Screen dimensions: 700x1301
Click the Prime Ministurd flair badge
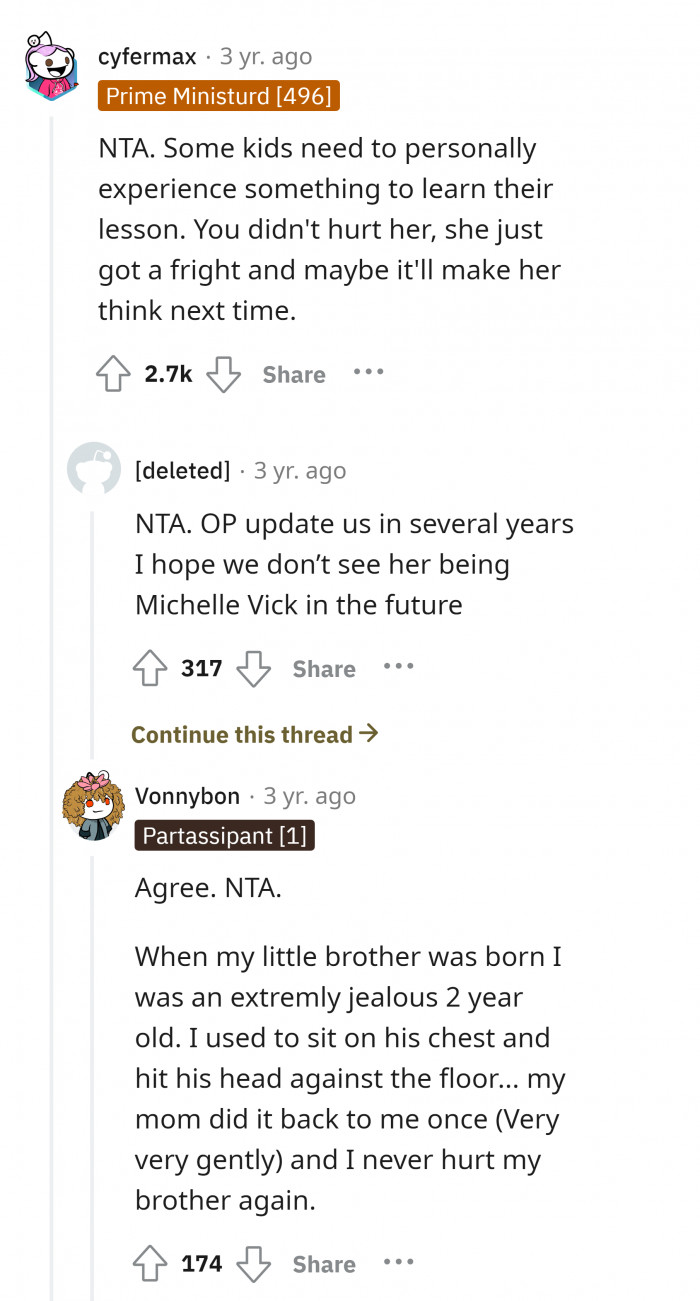[220, 96]
